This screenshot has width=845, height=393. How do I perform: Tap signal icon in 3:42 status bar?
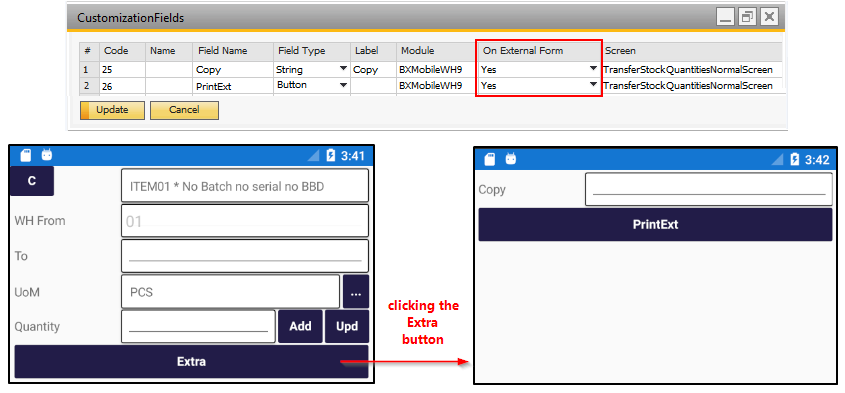pos(777,159)
